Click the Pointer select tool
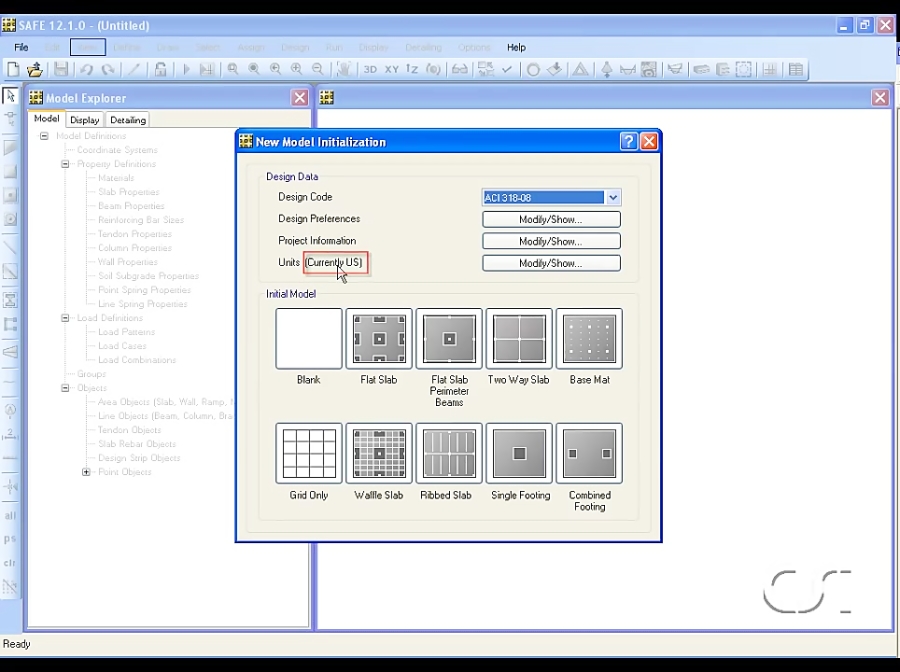The width and height of the screenshot is (900, 672). point(10,95)
